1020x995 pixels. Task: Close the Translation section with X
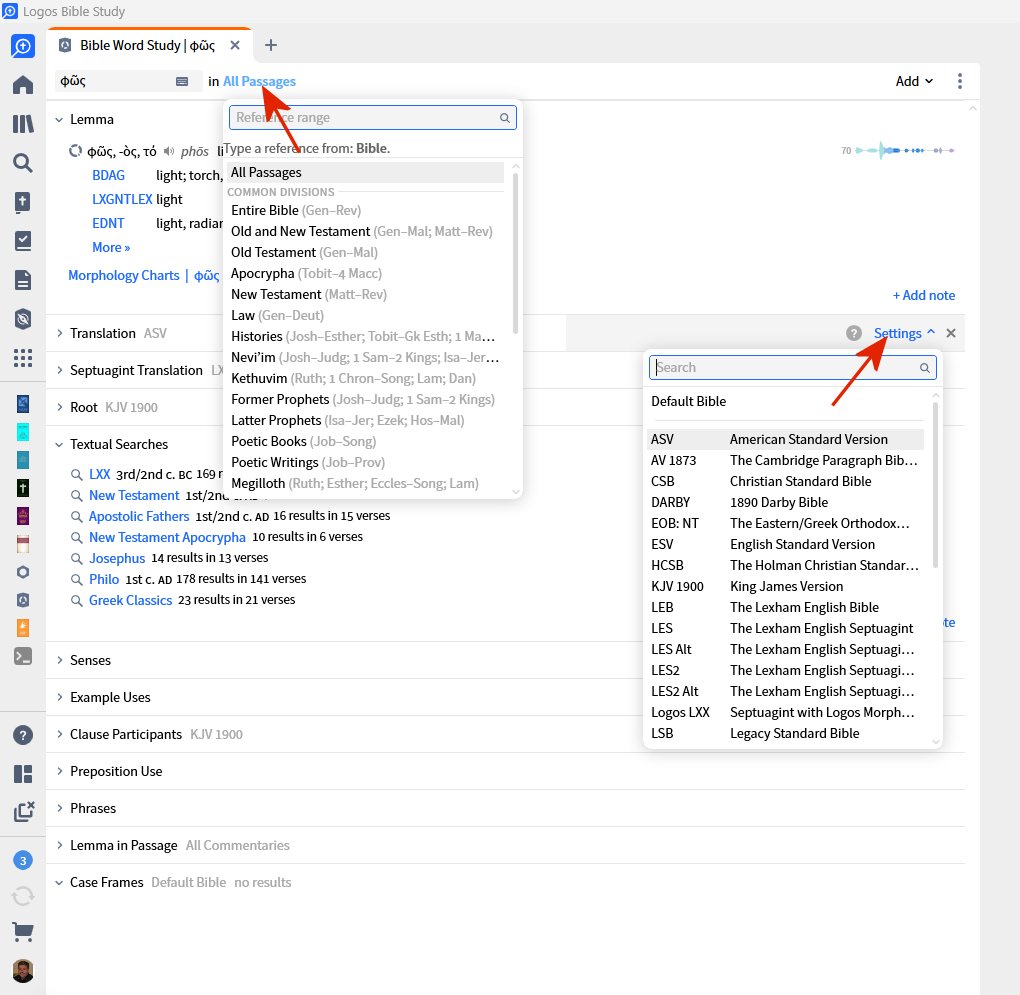[951, 333]
